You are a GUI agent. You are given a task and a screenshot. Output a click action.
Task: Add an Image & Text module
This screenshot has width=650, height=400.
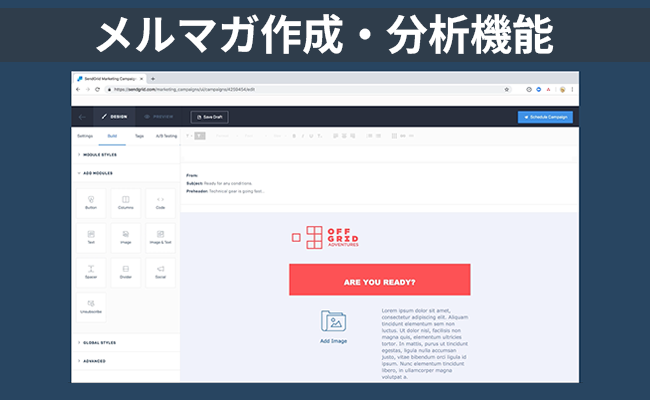pyautogui.click(x=160, y=238)
